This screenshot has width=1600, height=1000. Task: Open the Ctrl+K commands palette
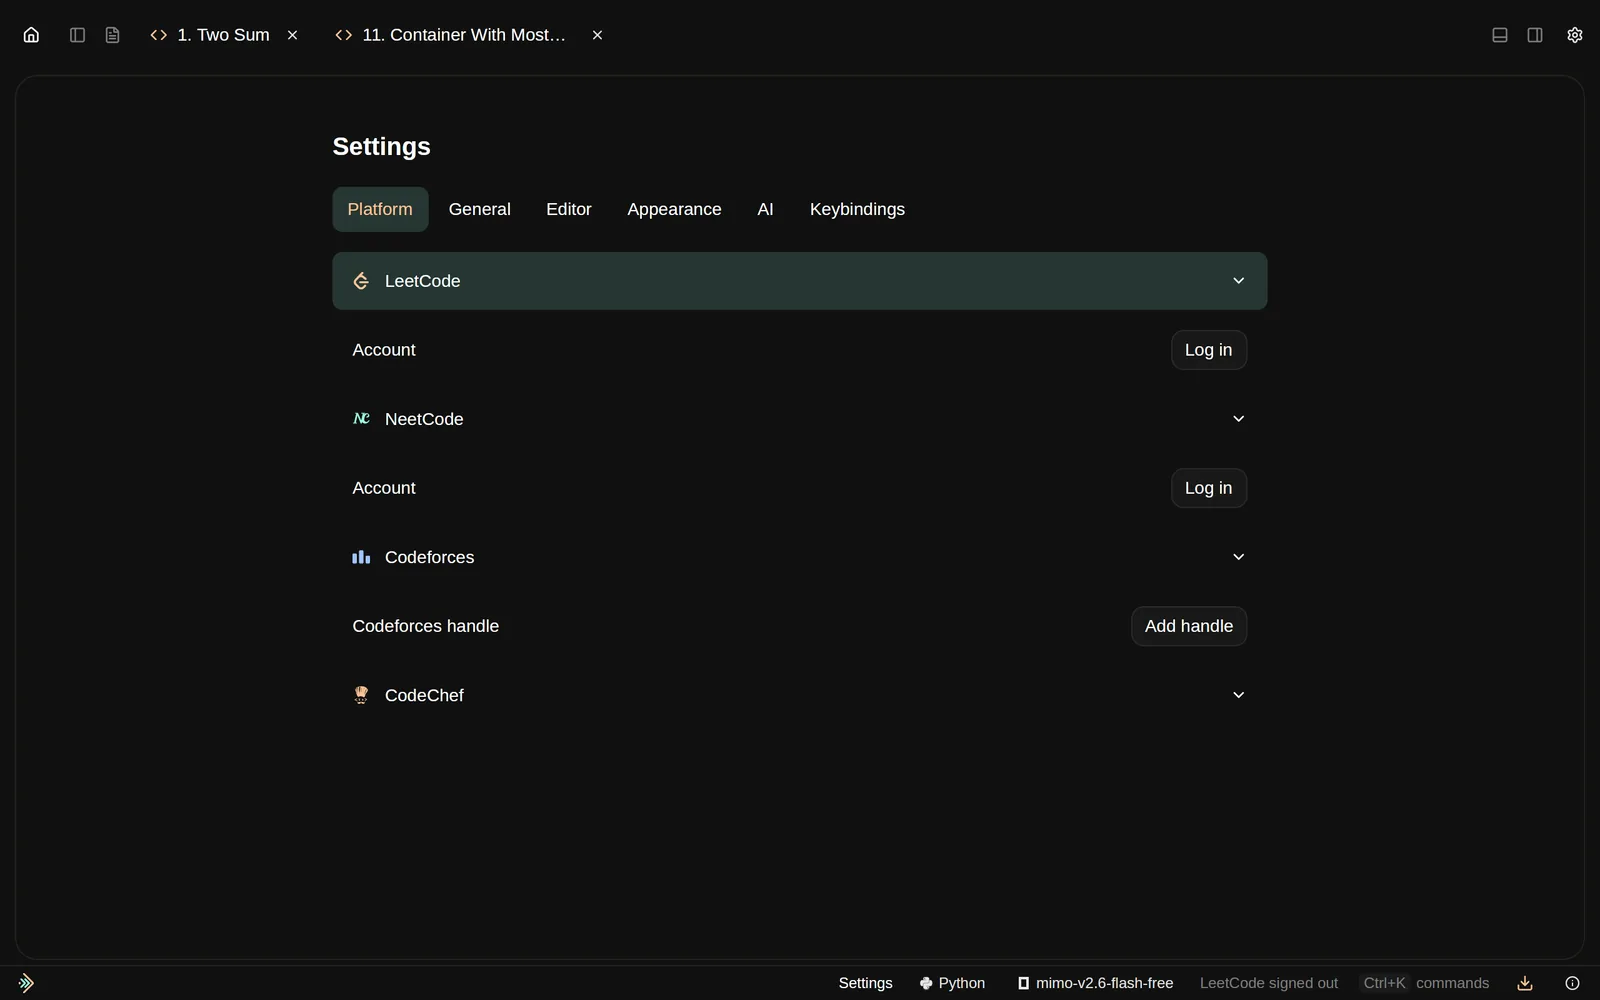coord(1426,983)
